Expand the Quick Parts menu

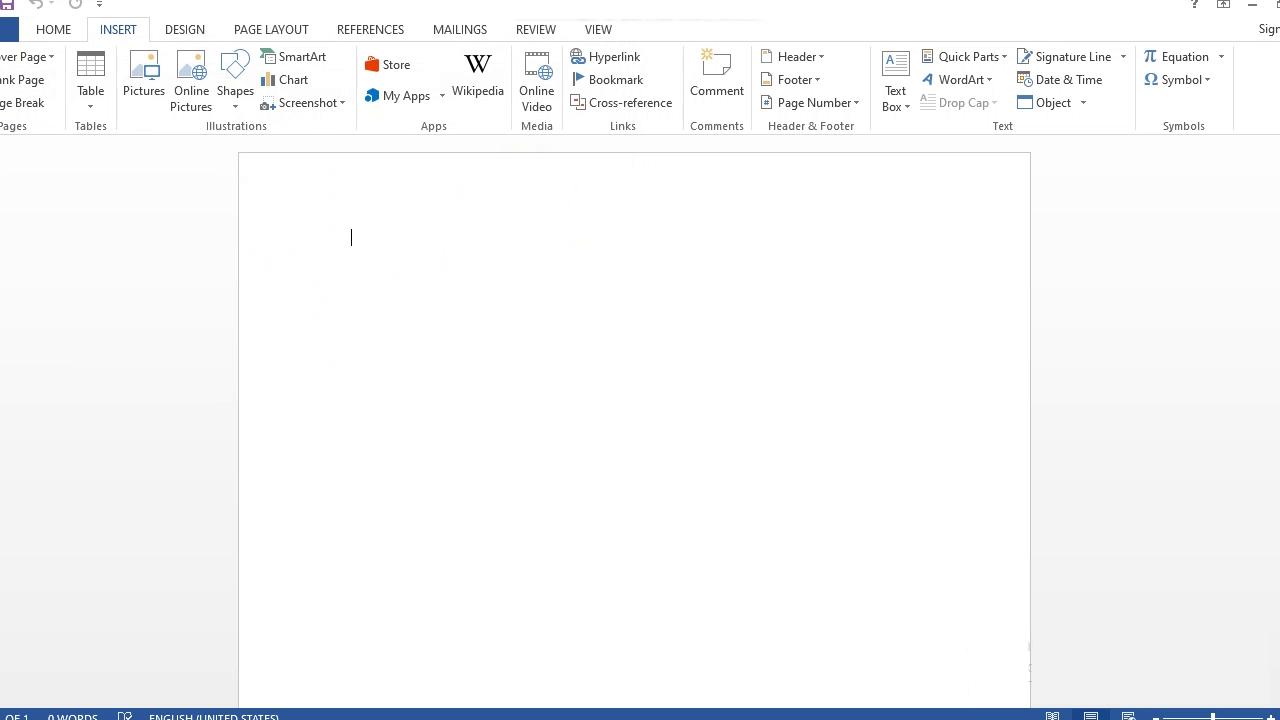pyautogui.click(x=964, y=57)
